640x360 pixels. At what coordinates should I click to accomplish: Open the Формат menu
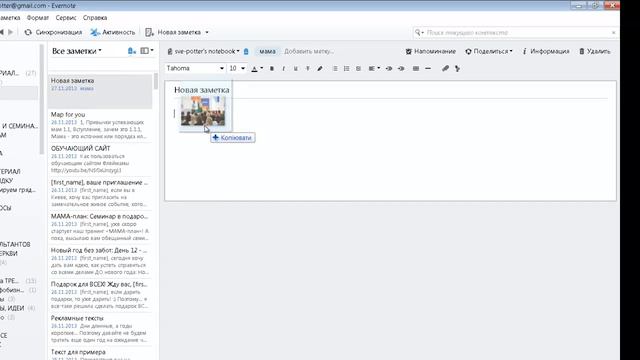[x=38, y=18]
